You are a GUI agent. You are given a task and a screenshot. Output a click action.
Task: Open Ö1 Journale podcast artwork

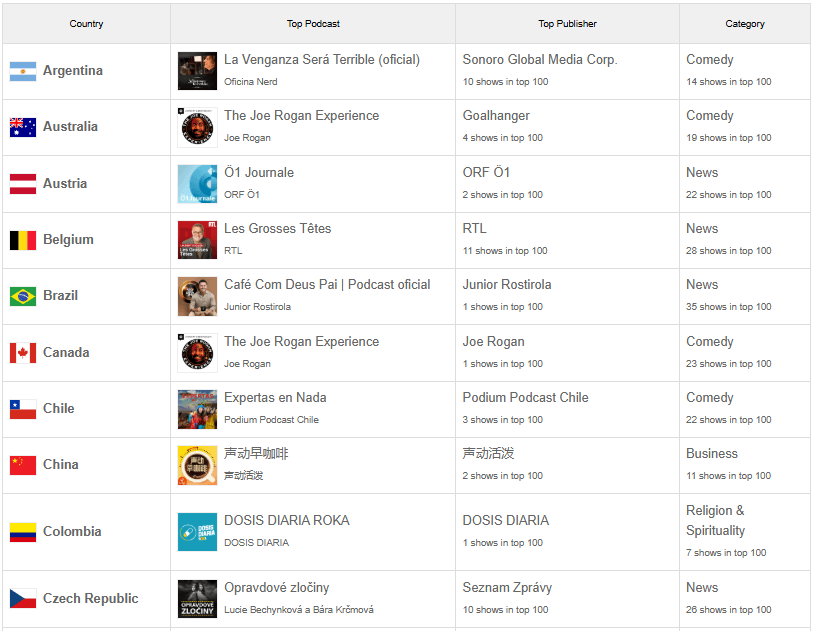tap(197, 184)
